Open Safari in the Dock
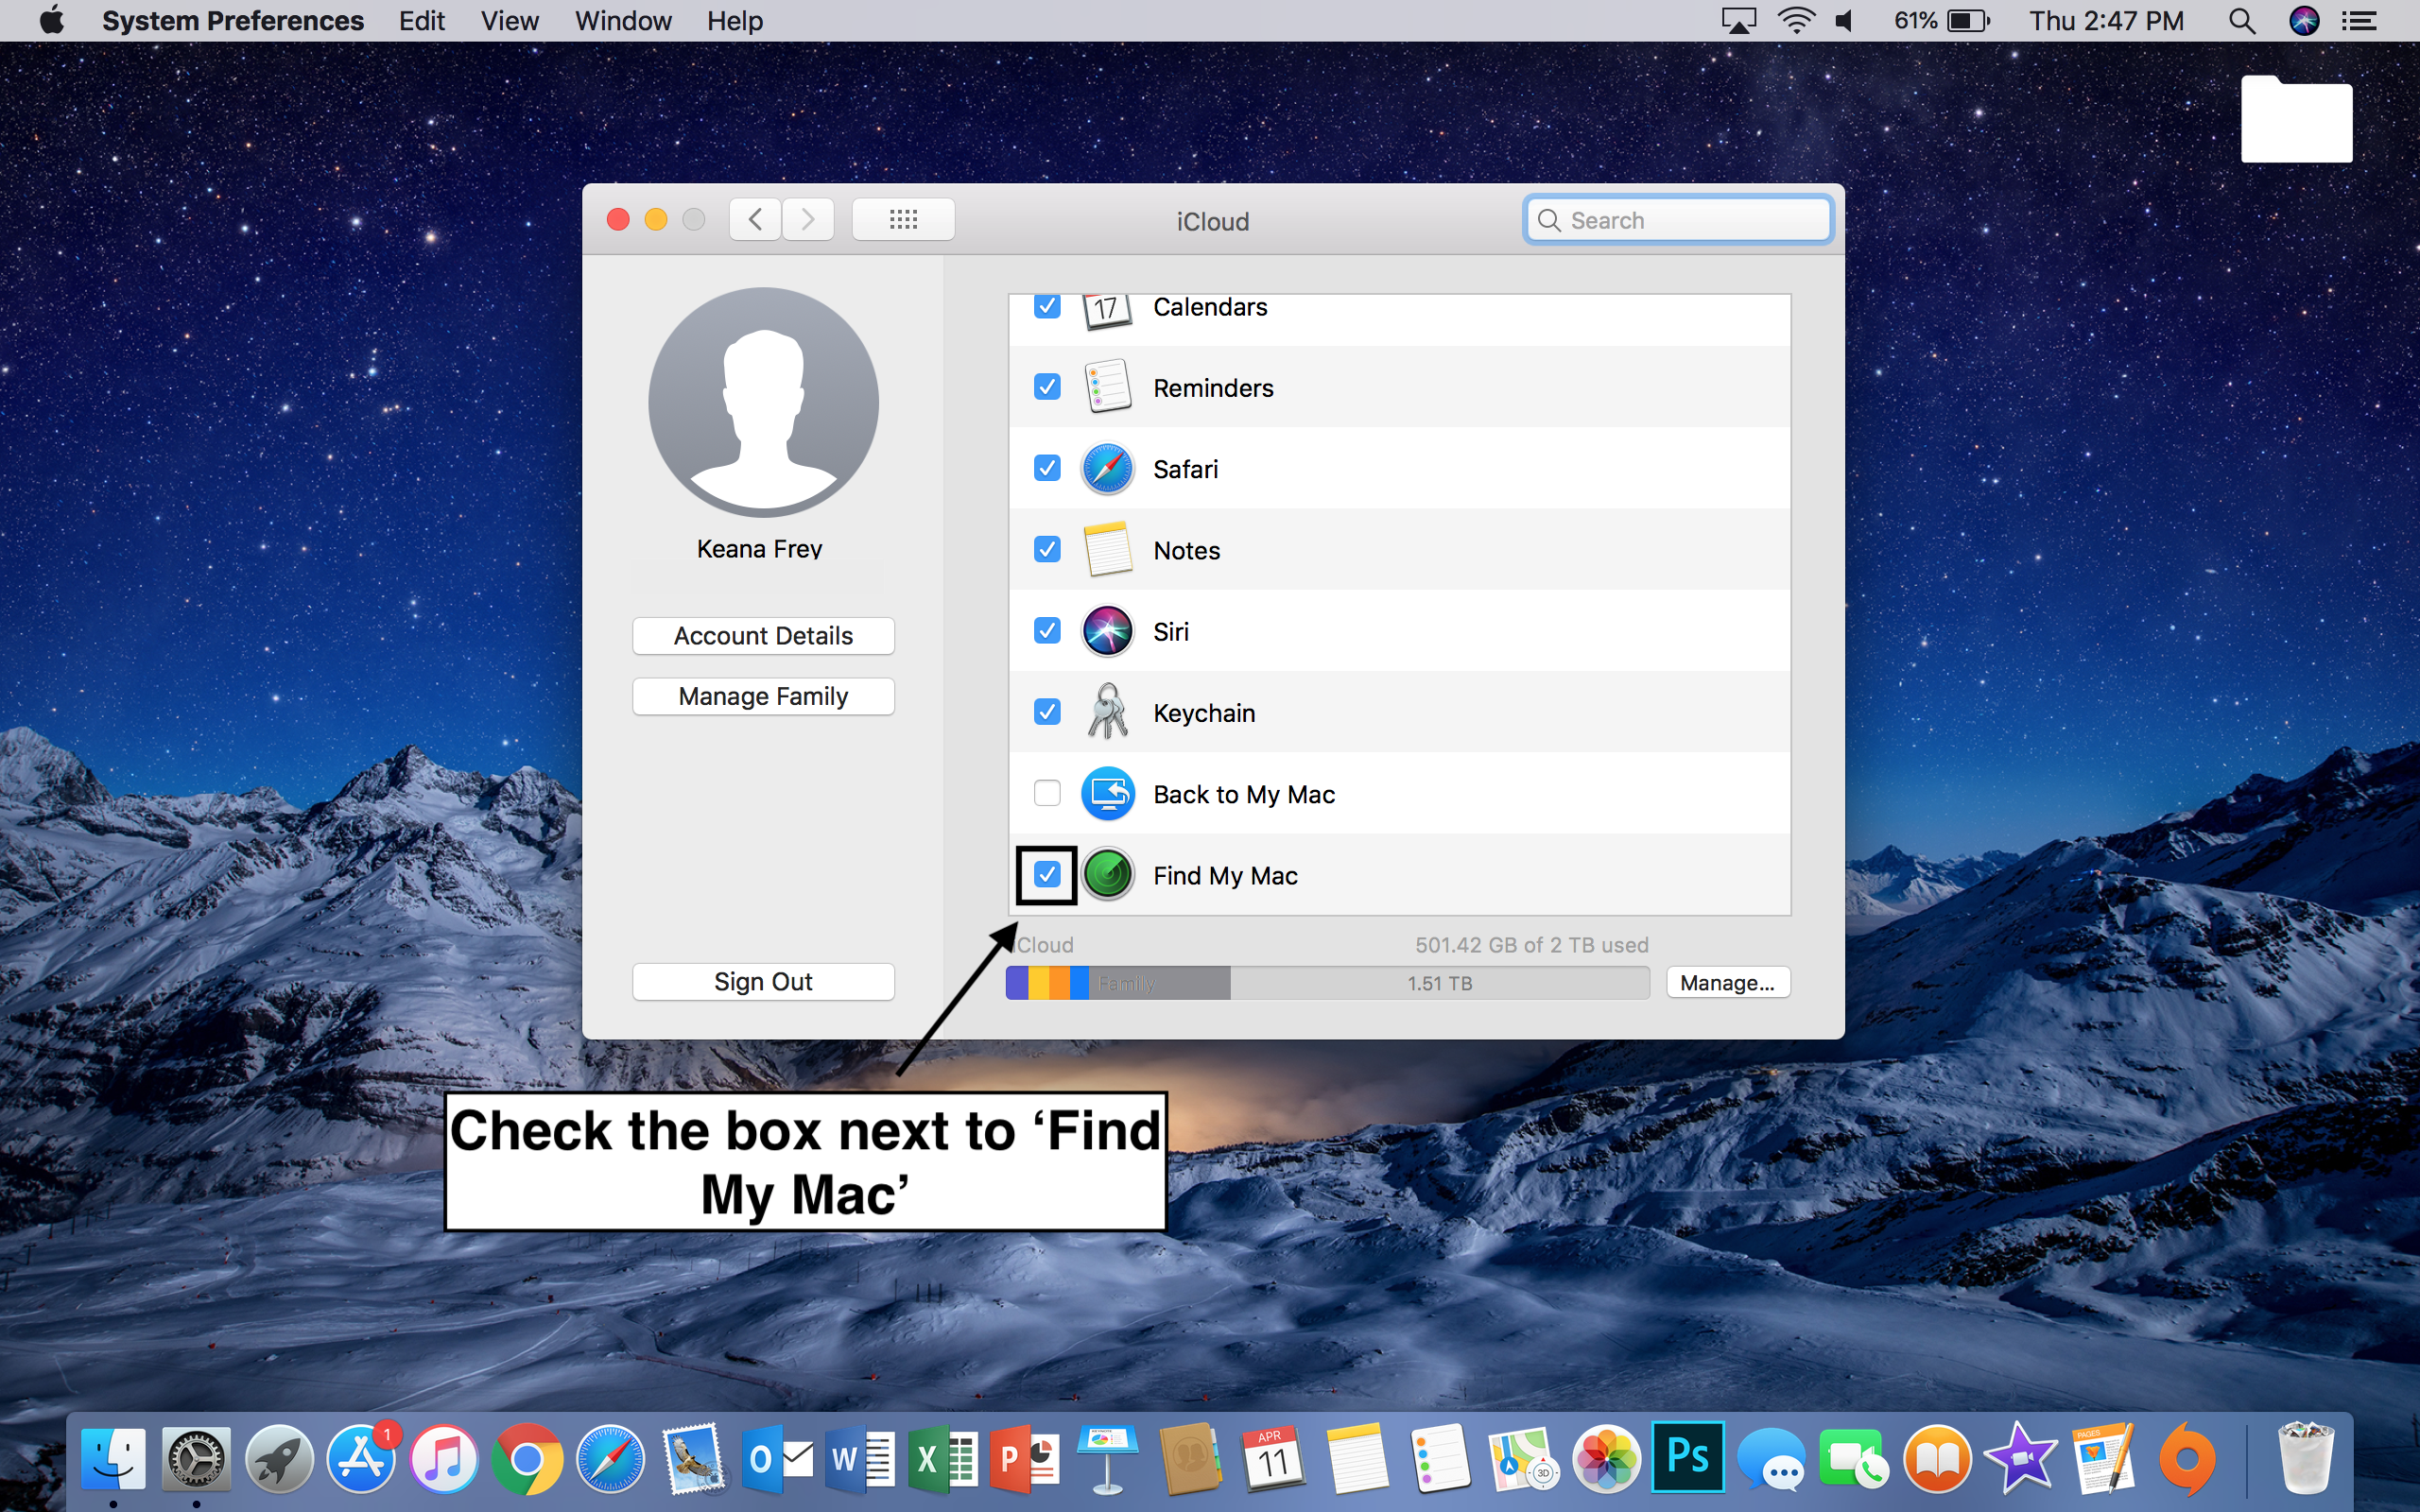 click(x=610, y=1459)
